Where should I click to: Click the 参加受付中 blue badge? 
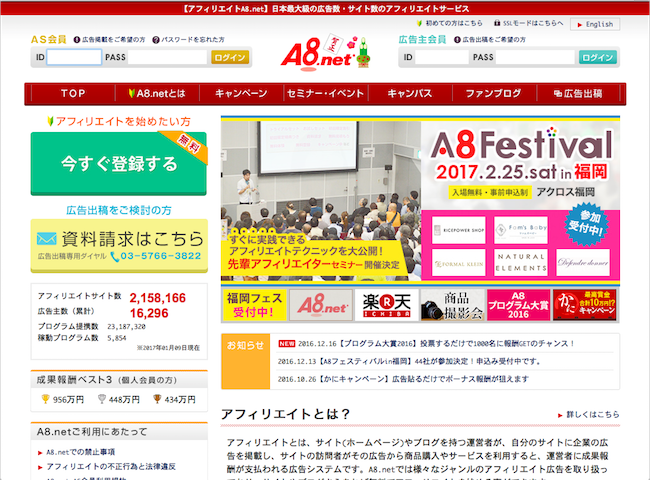pos(585,224)
